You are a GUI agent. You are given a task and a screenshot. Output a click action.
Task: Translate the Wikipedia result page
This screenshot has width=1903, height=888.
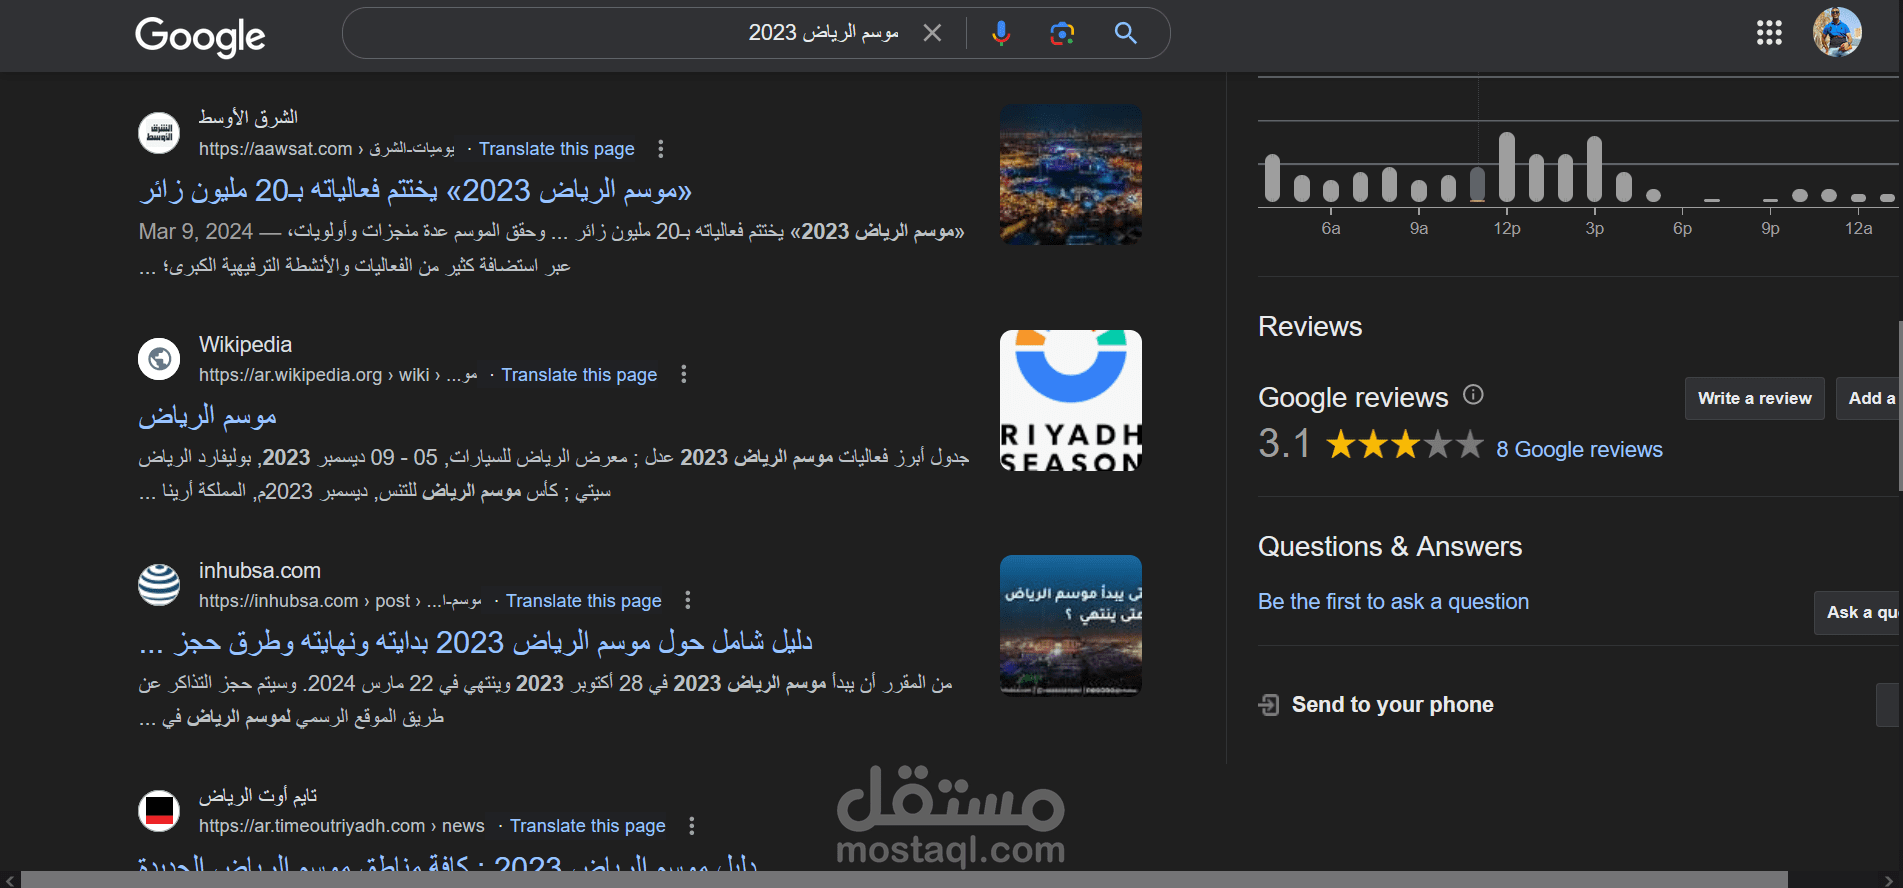pos(579,375)
